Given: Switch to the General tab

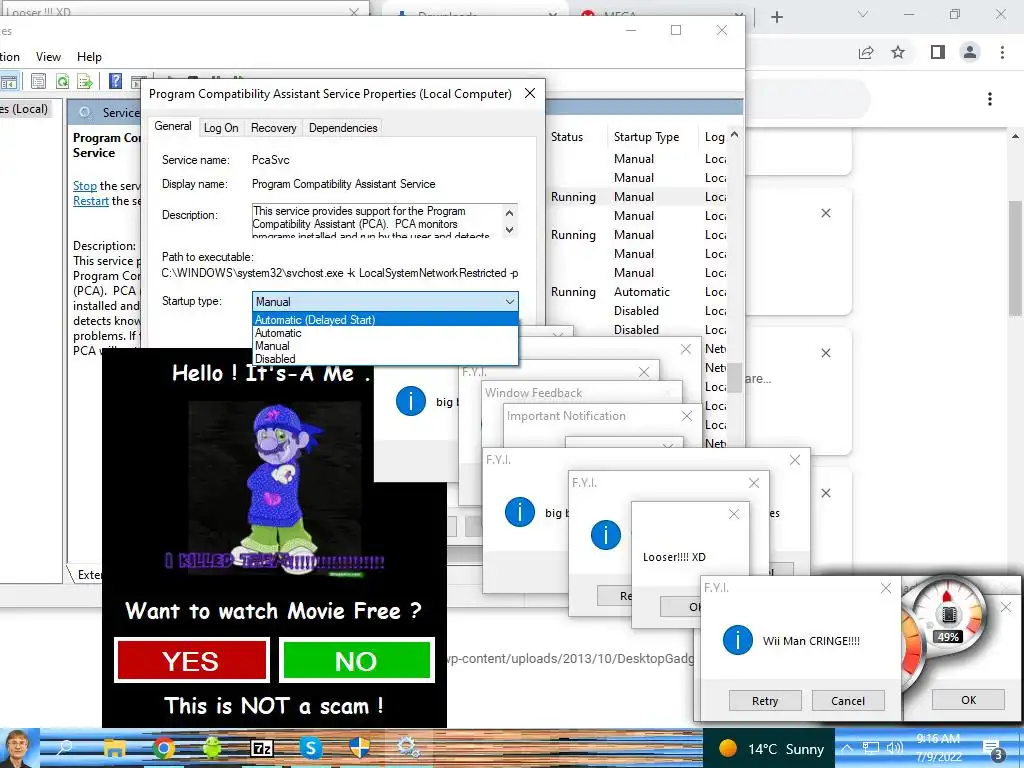Looking at the screenshot, I should pyautogui.click(x=173, y=126).
